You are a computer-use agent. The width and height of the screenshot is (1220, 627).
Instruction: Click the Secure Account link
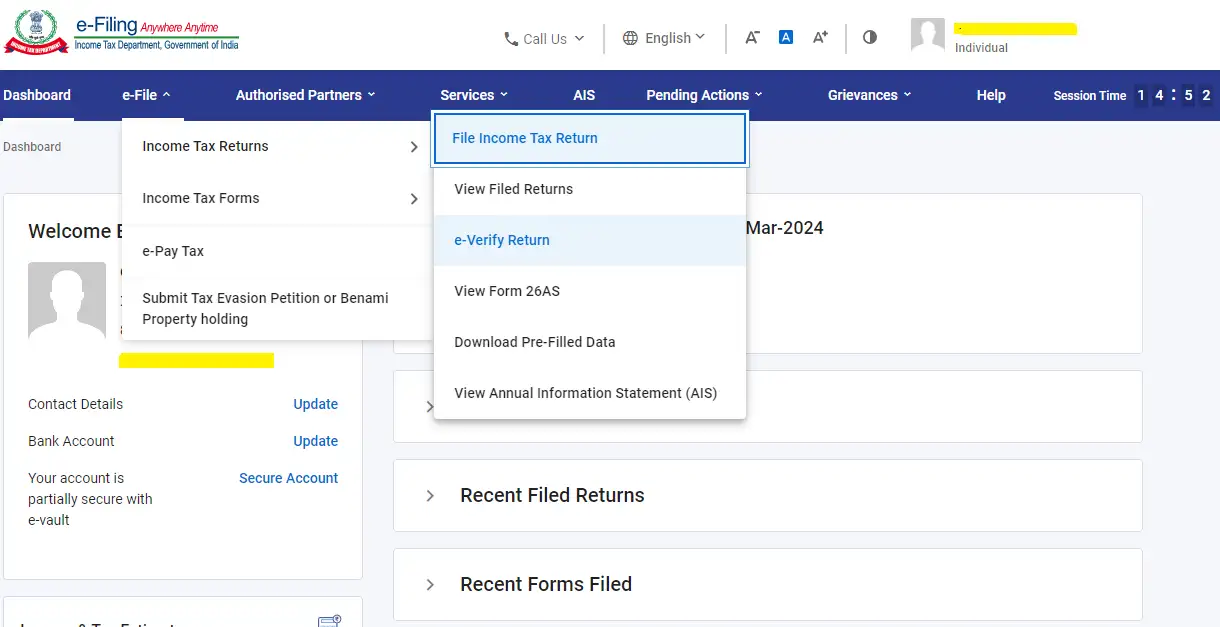coord(288,478)
